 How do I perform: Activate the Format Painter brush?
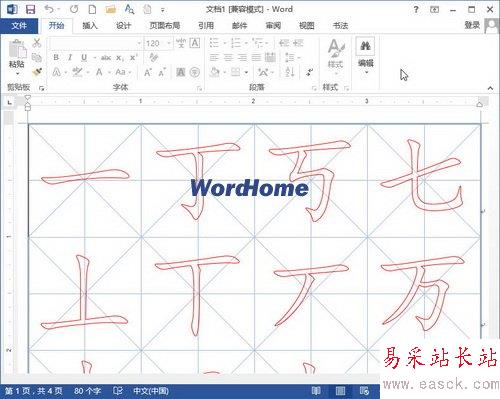pos(37,72)
